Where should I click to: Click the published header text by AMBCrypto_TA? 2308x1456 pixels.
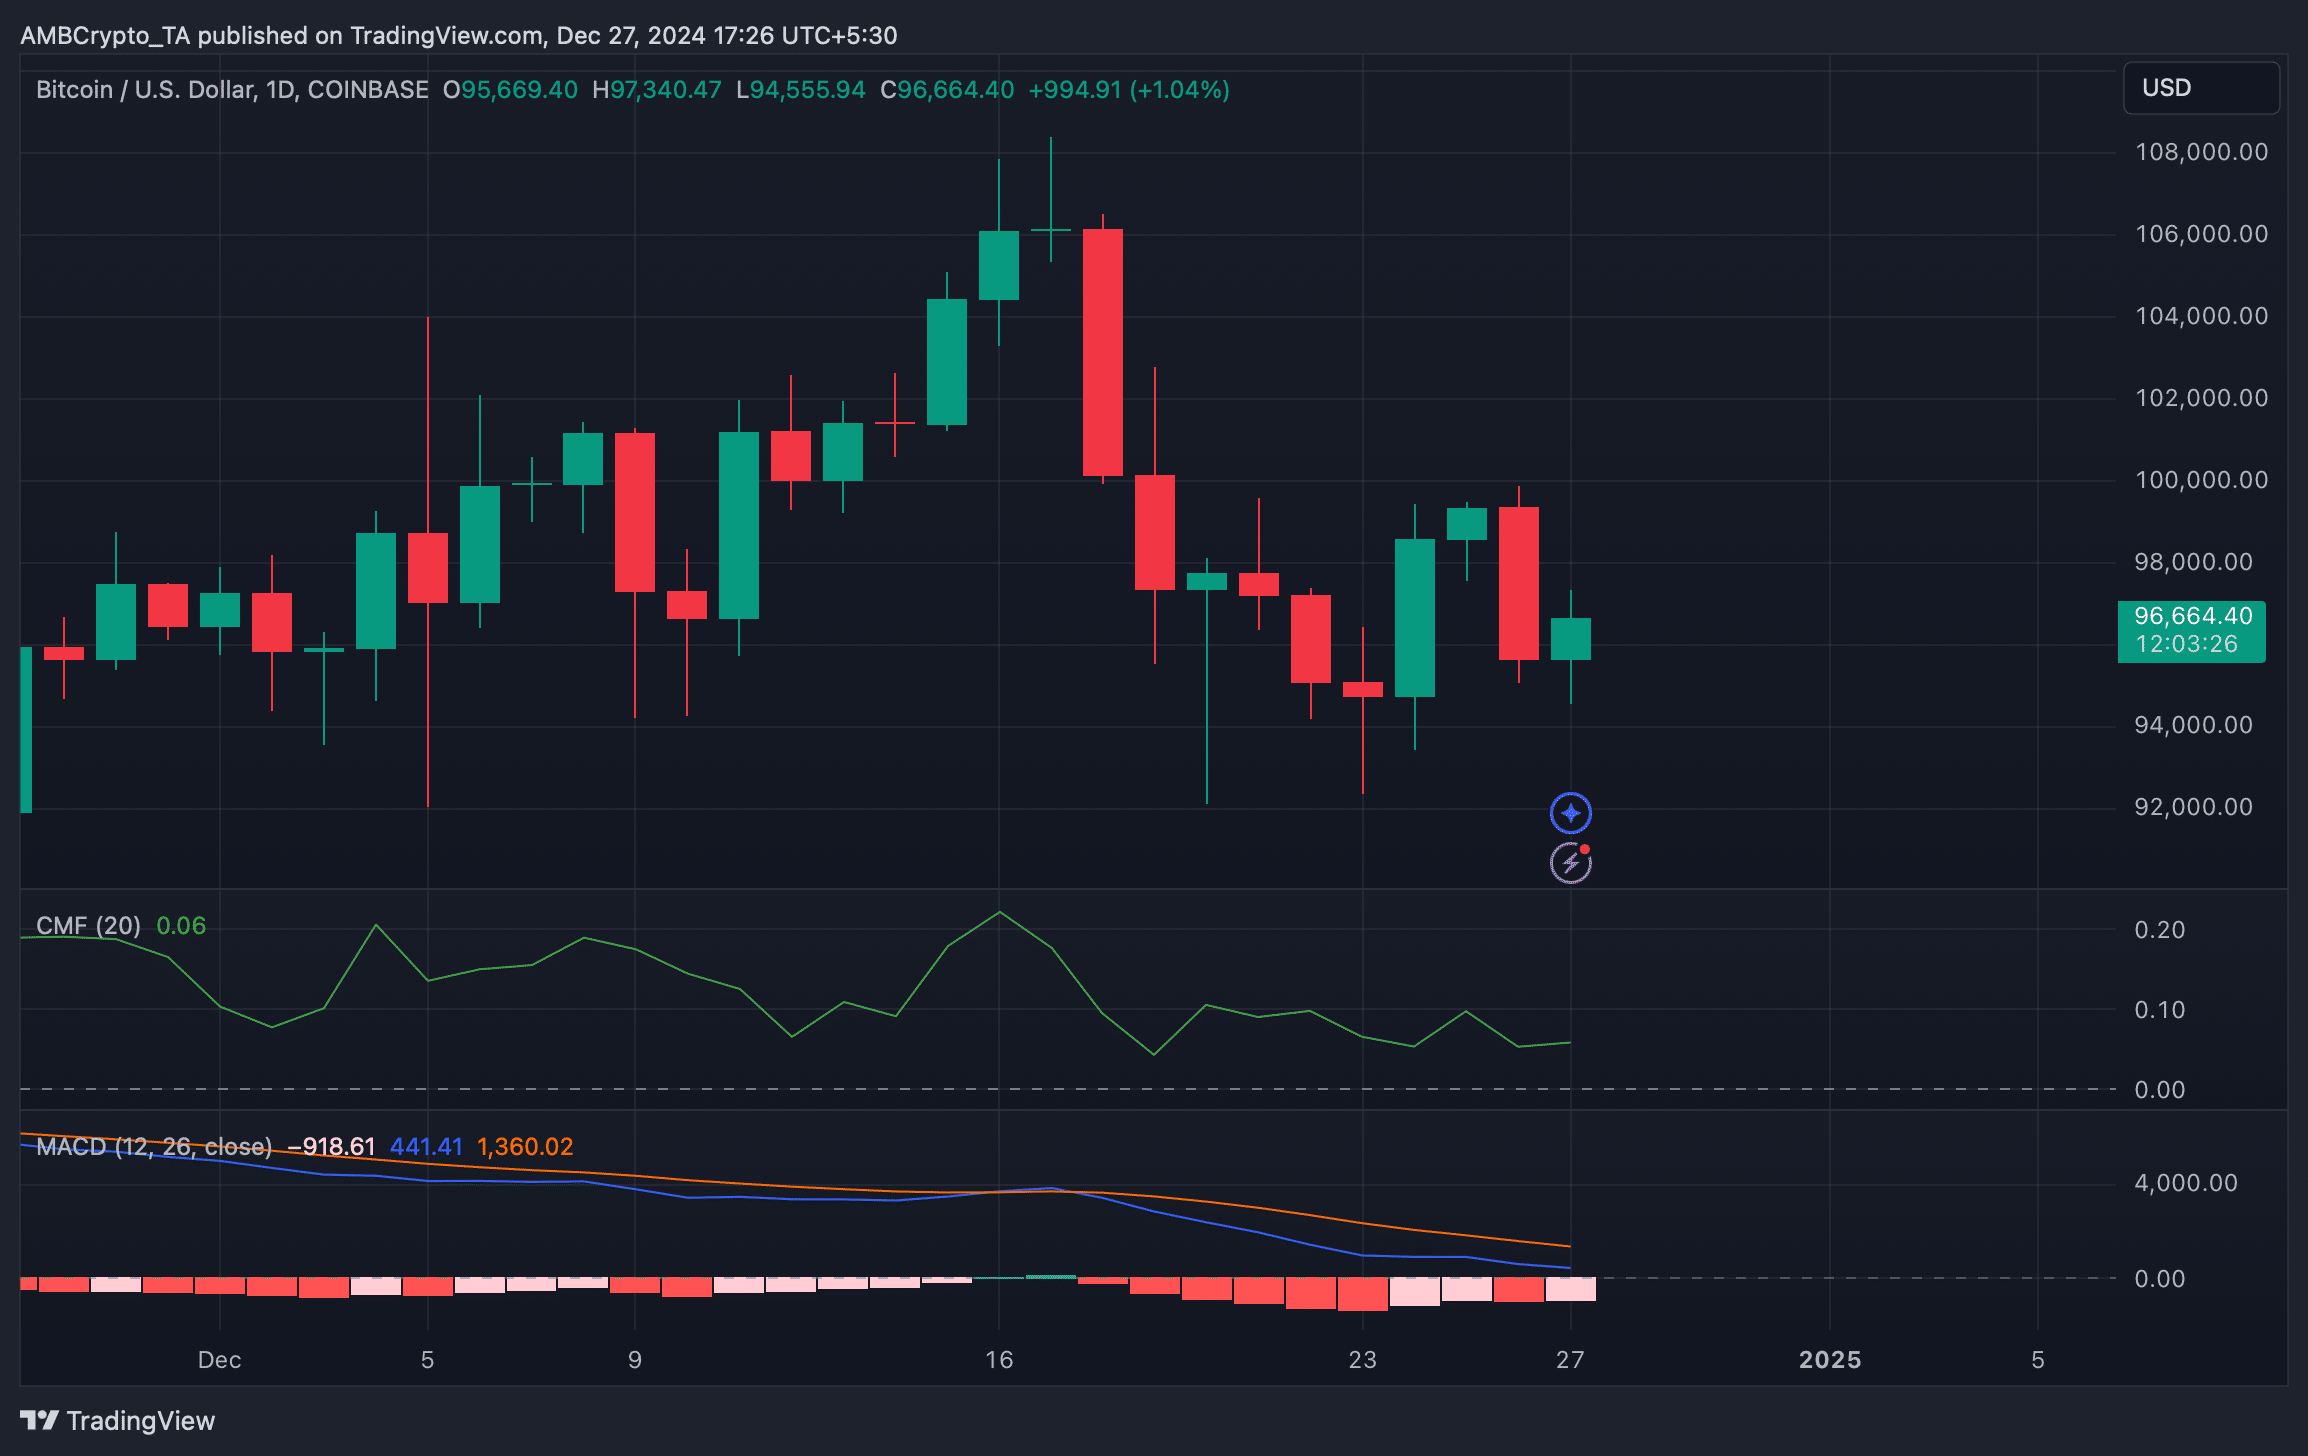click(458, 36)
